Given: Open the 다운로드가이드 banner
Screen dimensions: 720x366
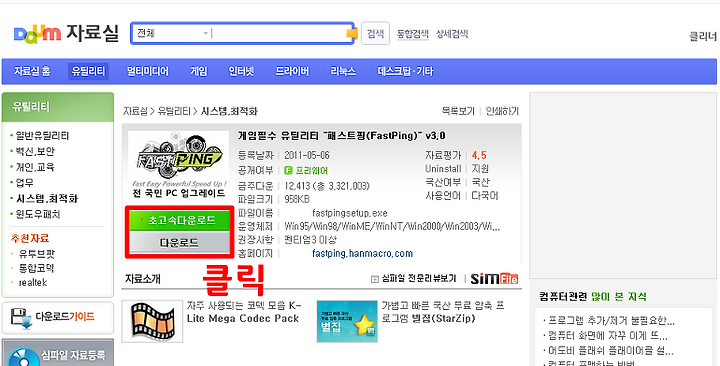Looking at the screenshot, I should pos(58,318).
